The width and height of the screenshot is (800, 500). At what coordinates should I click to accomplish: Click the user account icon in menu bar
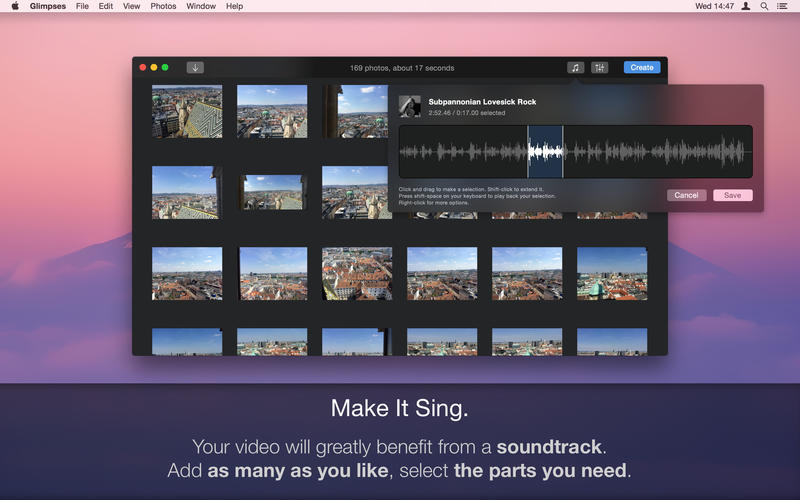coord(745,6)
